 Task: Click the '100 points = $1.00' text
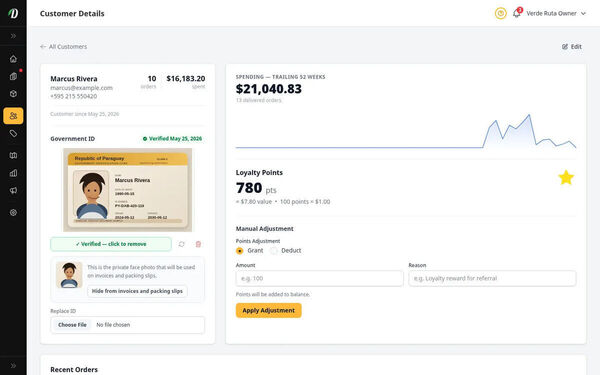click(x=305, y=202)
